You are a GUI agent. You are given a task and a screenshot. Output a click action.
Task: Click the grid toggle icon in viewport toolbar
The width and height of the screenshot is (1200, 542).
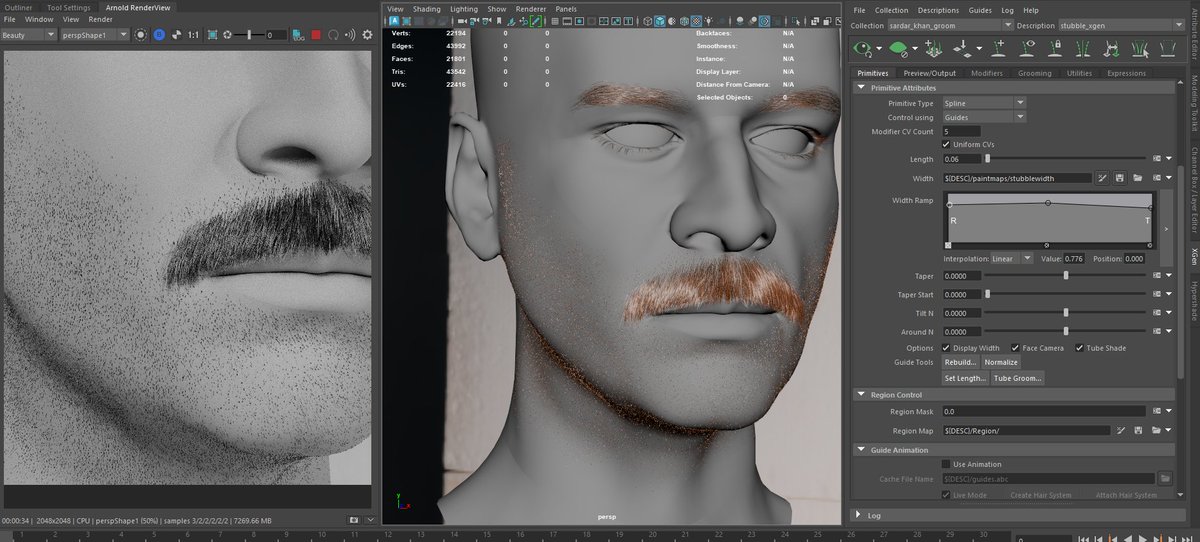point(555,21)
